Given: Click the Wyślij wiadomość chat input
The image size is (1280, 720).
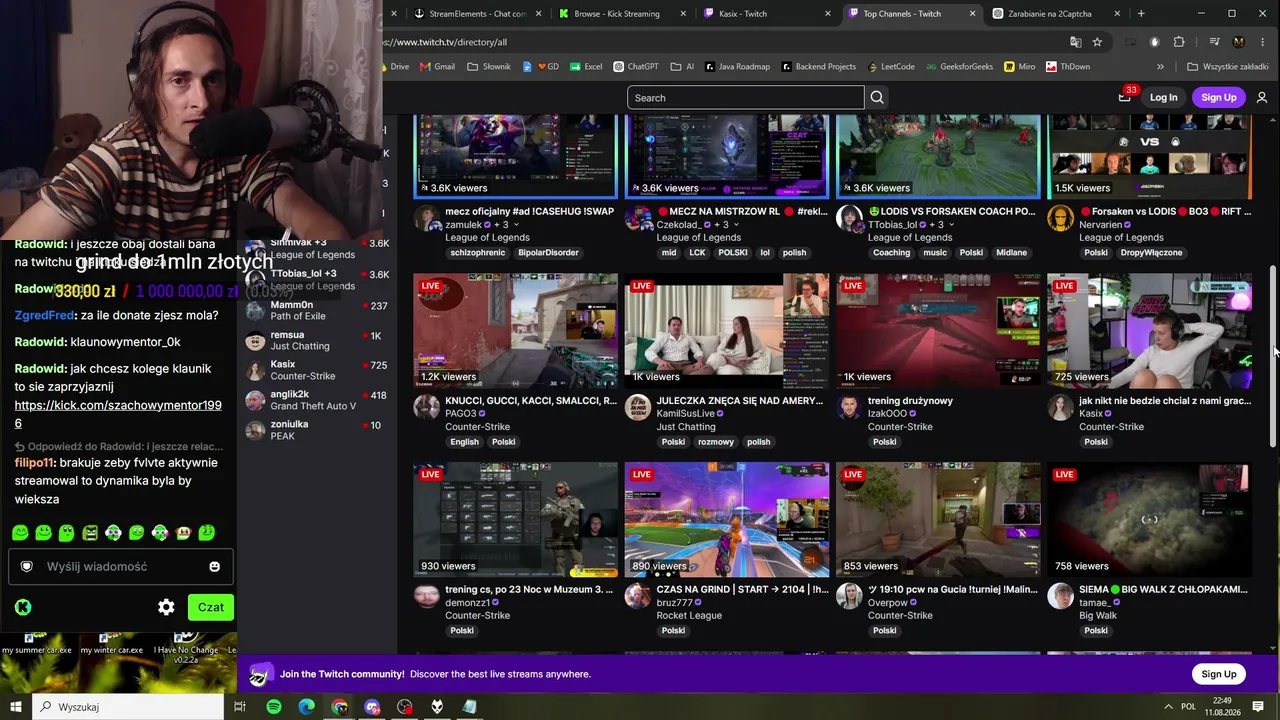Looking at the screenshot, I should pos(120,566).
